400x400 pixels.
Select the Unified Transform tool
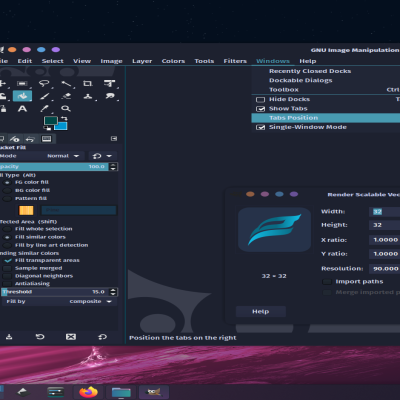tap(109, 83)
